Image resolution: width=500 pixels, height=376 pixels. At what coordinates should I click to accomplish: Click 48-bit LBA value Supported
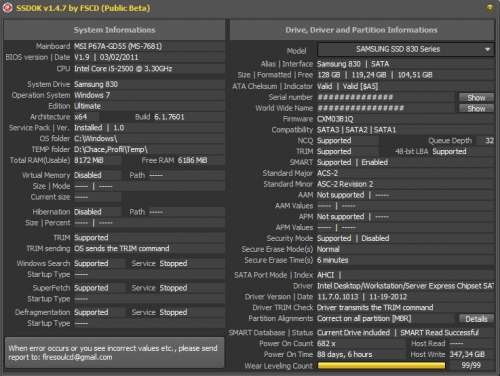[449, 152]
